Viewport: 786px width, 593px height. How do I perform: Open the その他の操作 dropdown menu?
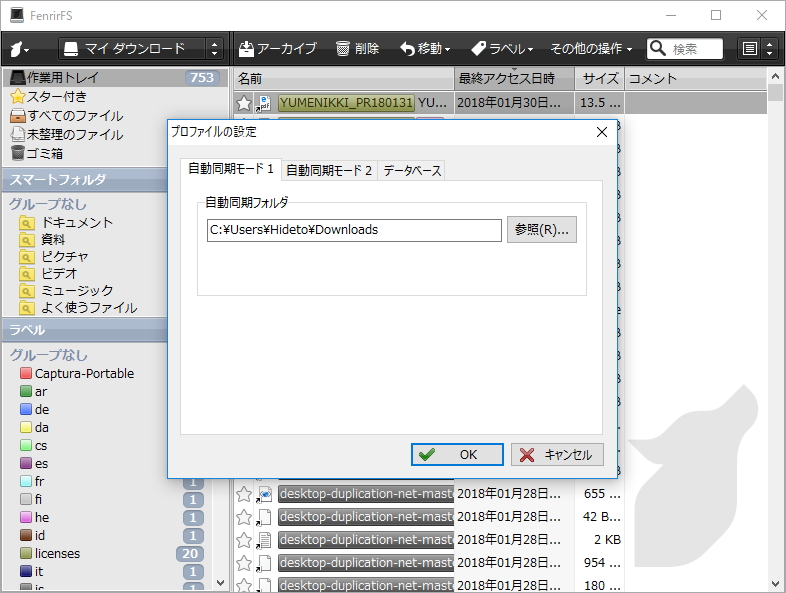tap(591, 49)
